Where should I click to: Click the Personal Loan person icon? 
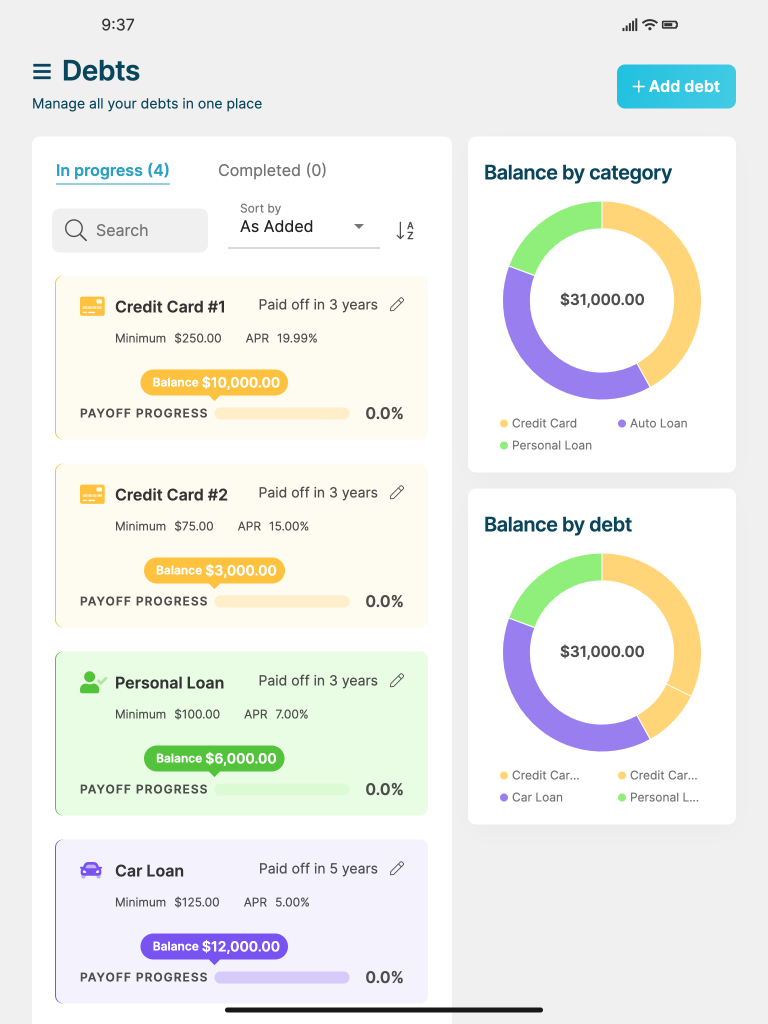click(x=93, y=682)
